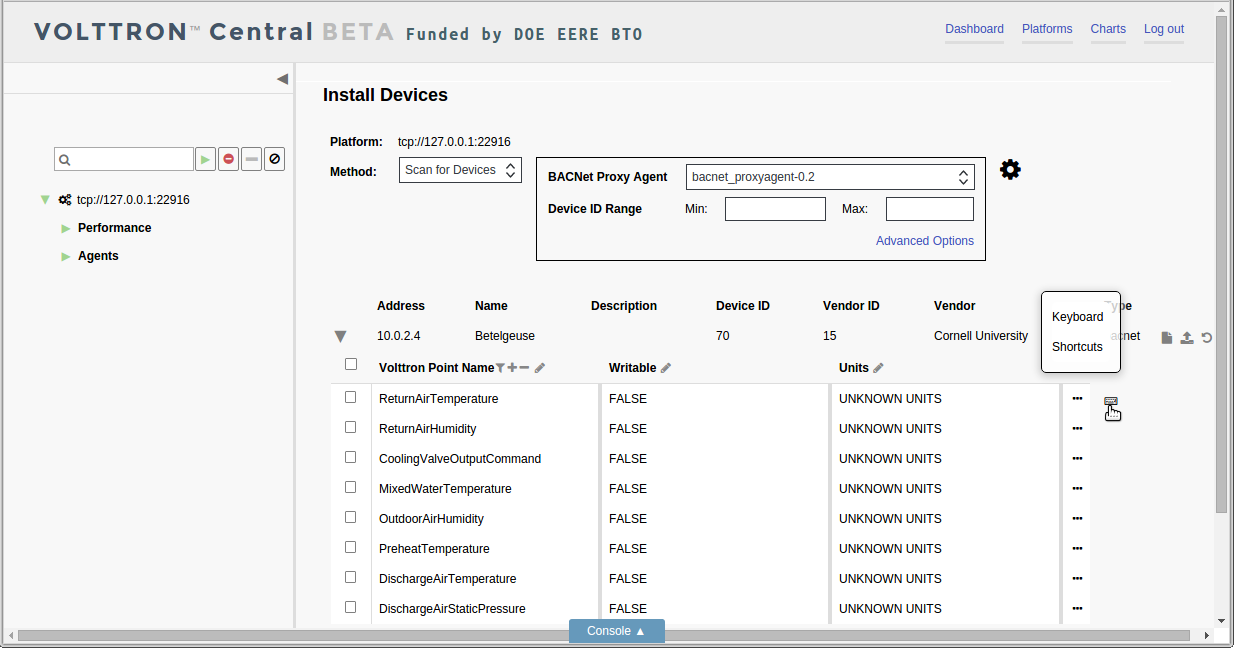Click the gear icon beside BACNet settings
The height and width of the screenshot is (648, 1234).
[x=1010, y=170]
